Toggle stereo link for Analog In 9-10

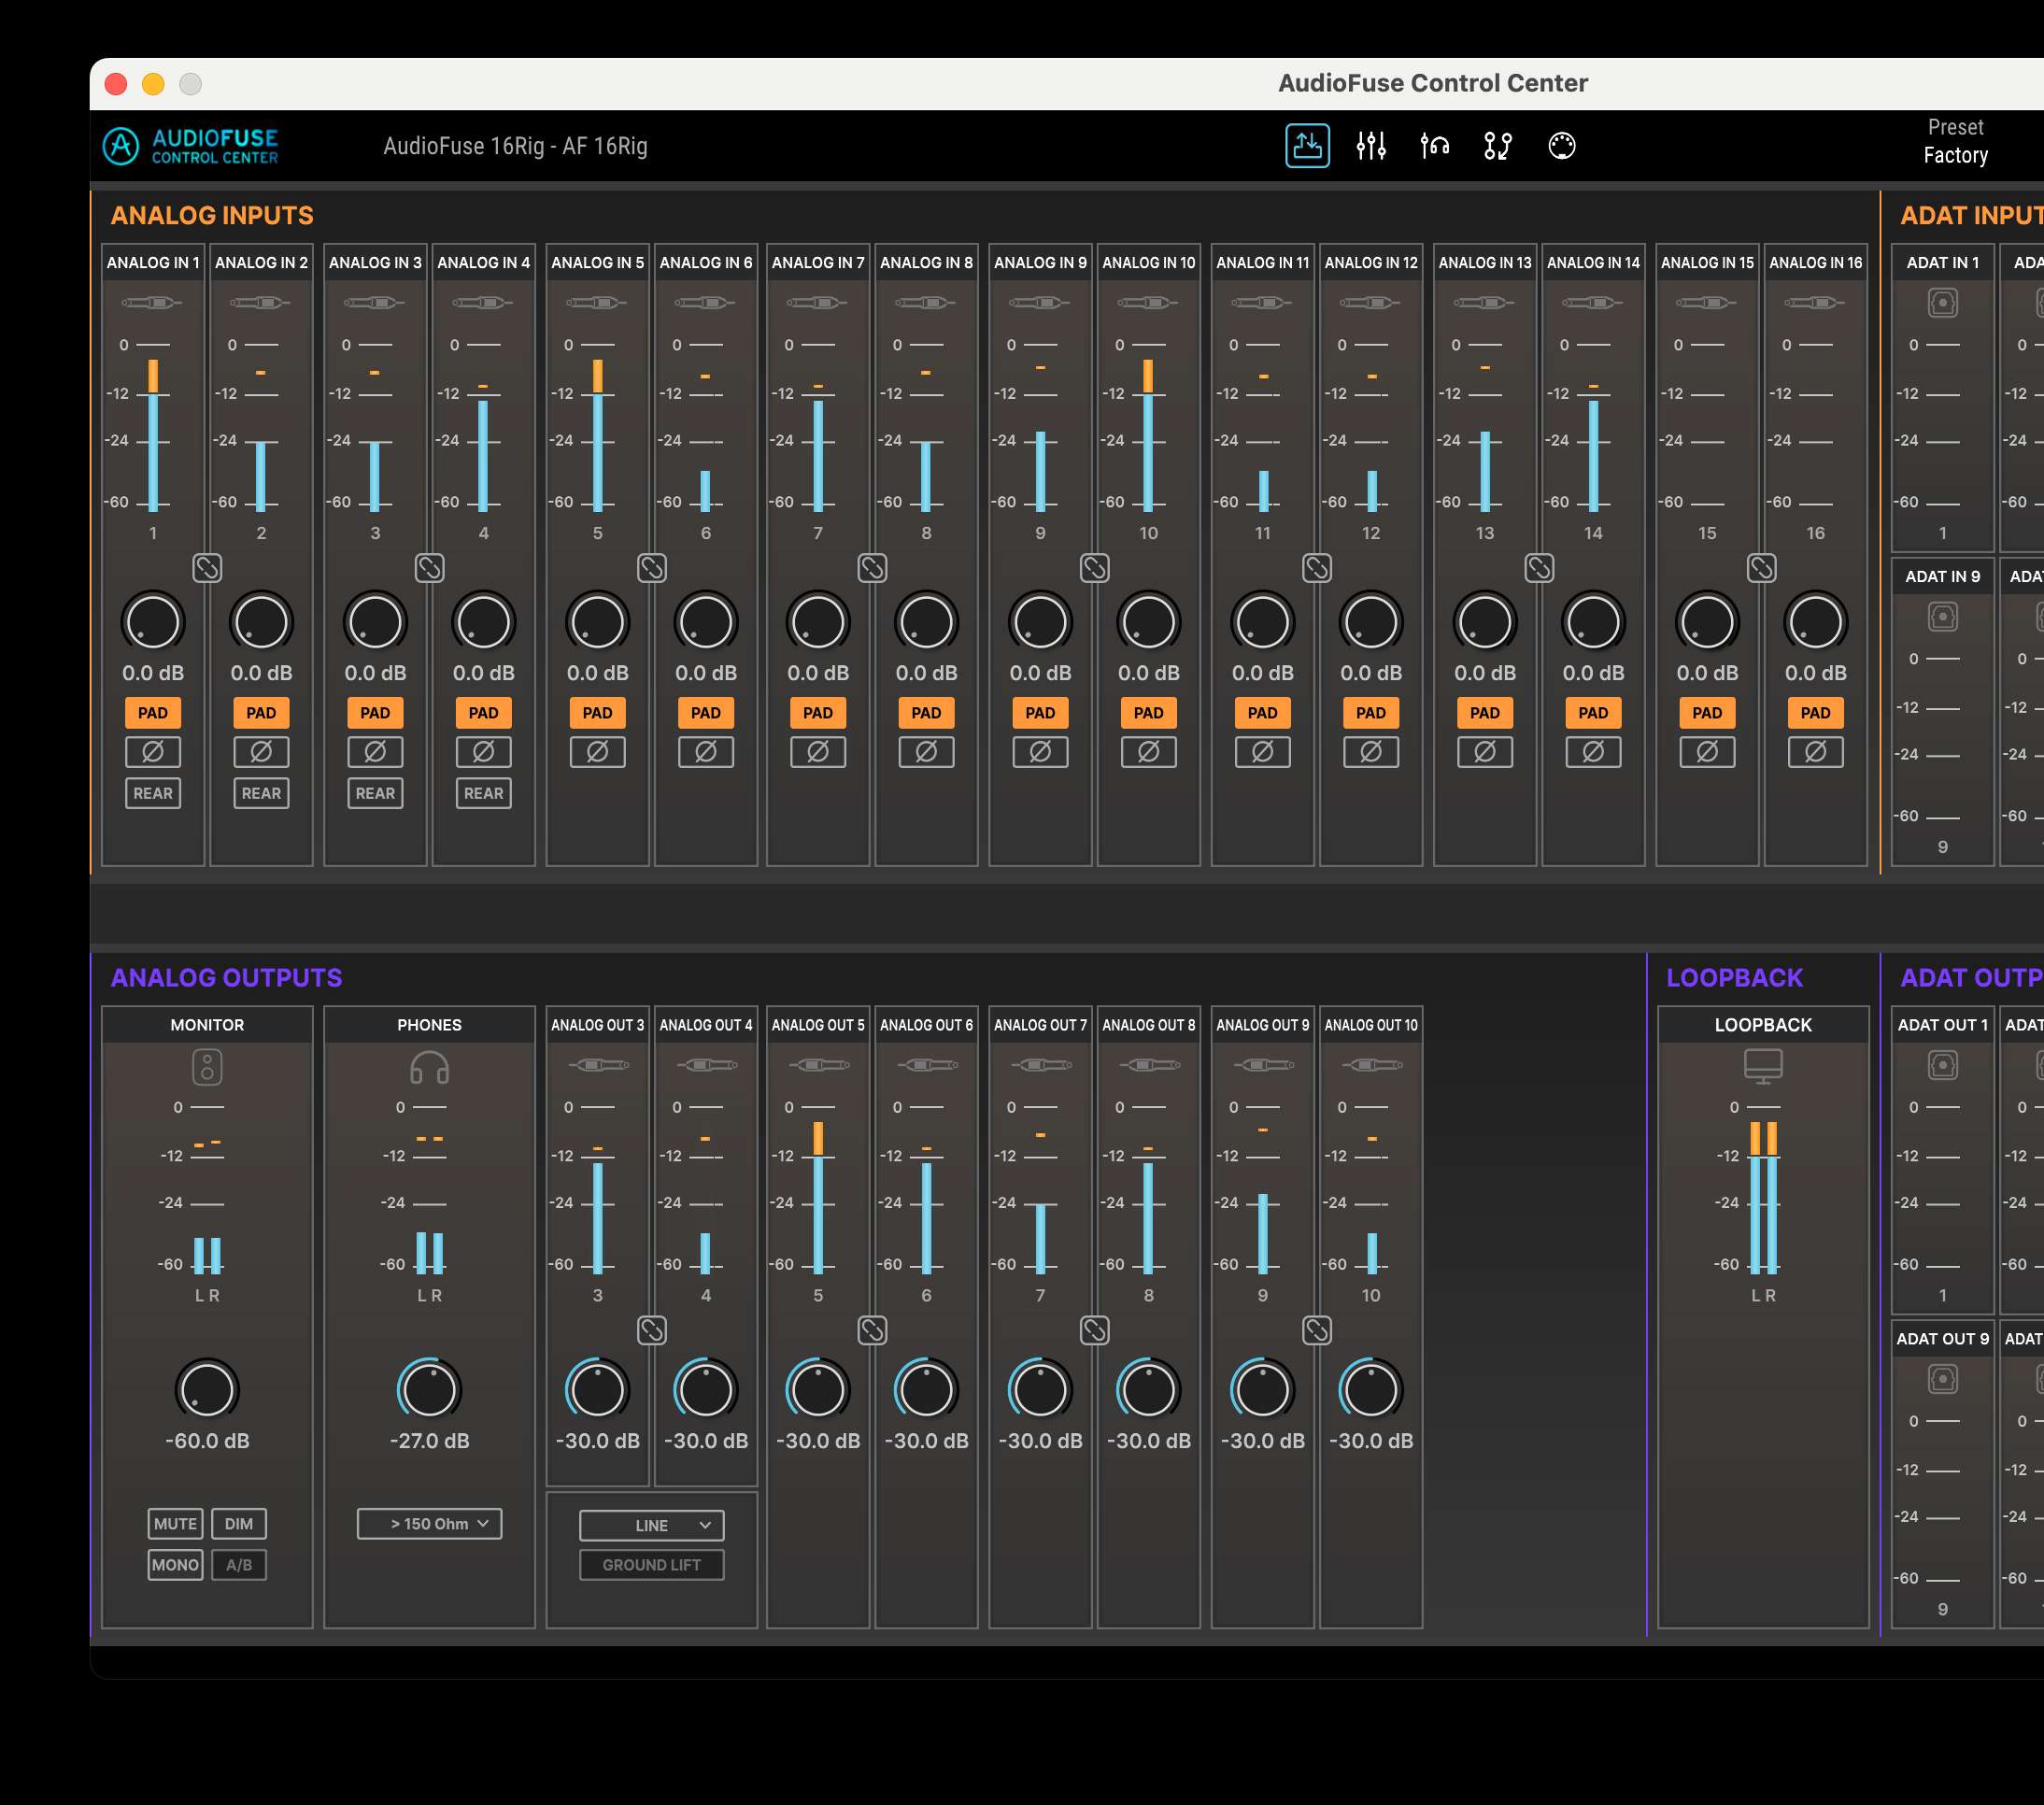pos(1095,568)
